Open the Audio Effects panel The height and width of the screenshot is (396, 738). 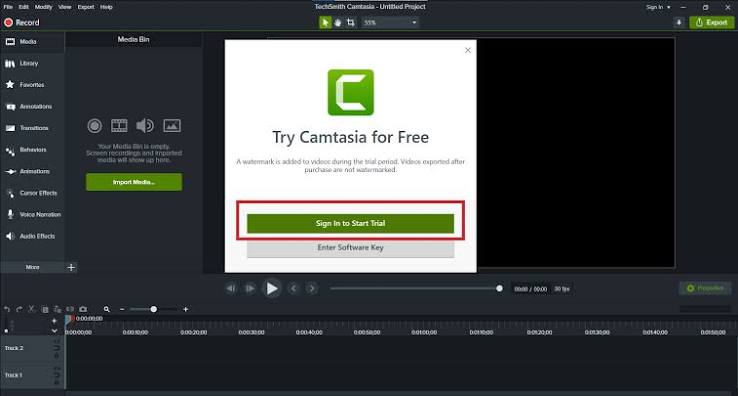32,236
